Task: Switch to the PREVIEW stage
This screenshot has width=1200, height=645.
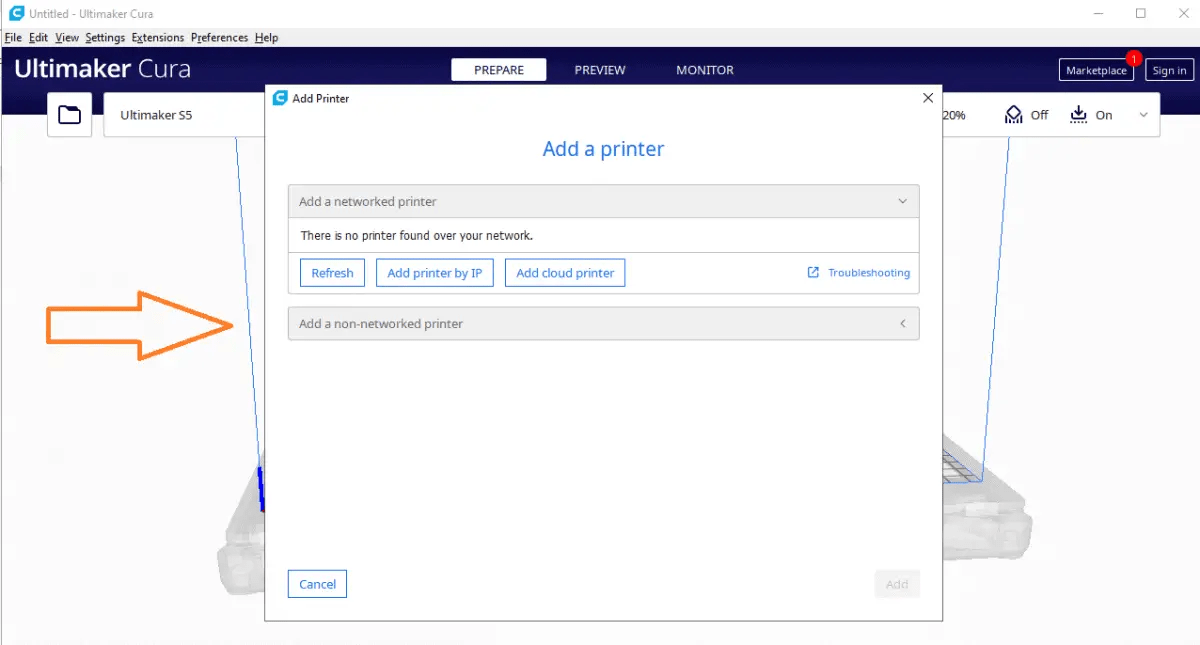Action: tap(600, 70)
